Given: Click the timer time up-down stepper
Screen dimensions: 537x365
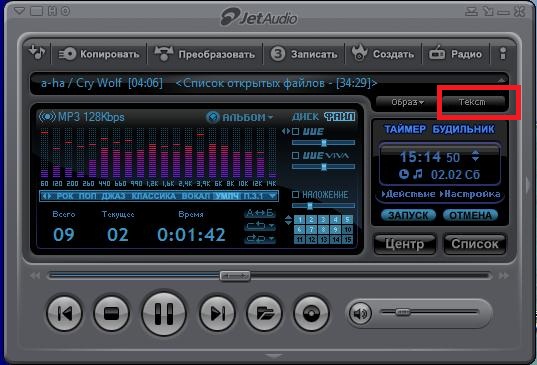Looking at the screenshot, I should pos(475,156).
